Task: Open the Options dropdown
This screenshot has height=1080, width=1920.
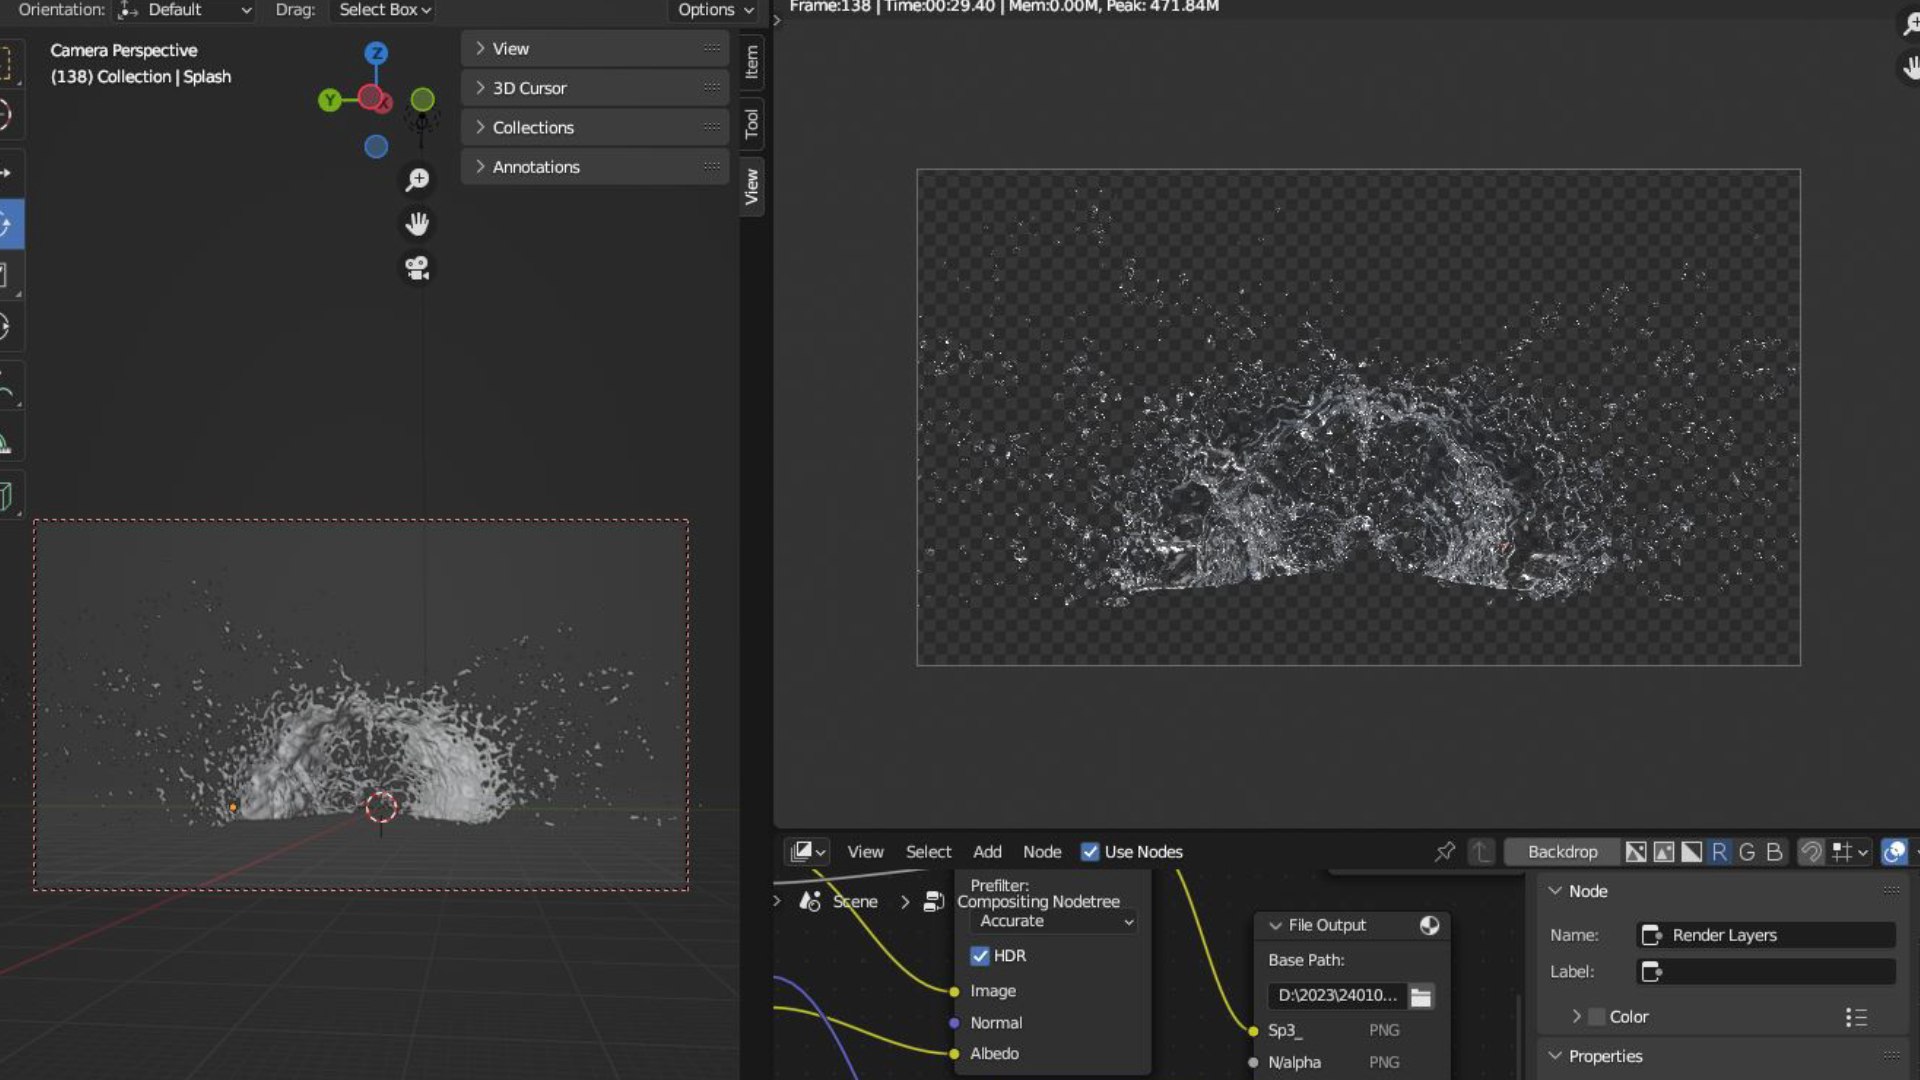Action: (x=714, y=10)
